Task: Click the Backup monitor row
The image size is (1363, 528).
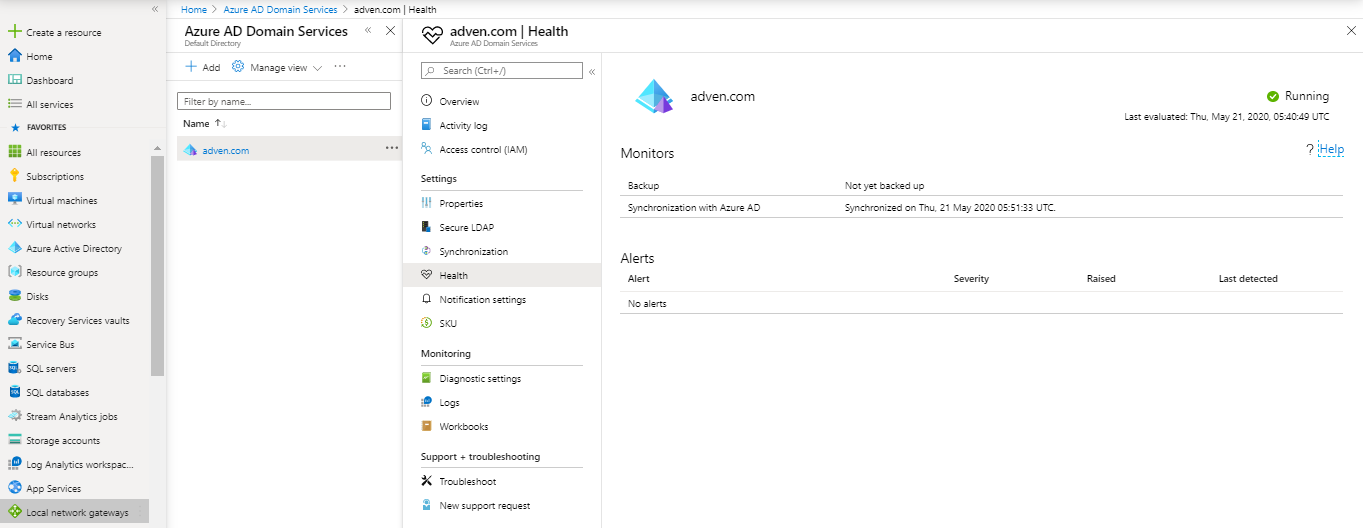Action: (x=982, y=186)
